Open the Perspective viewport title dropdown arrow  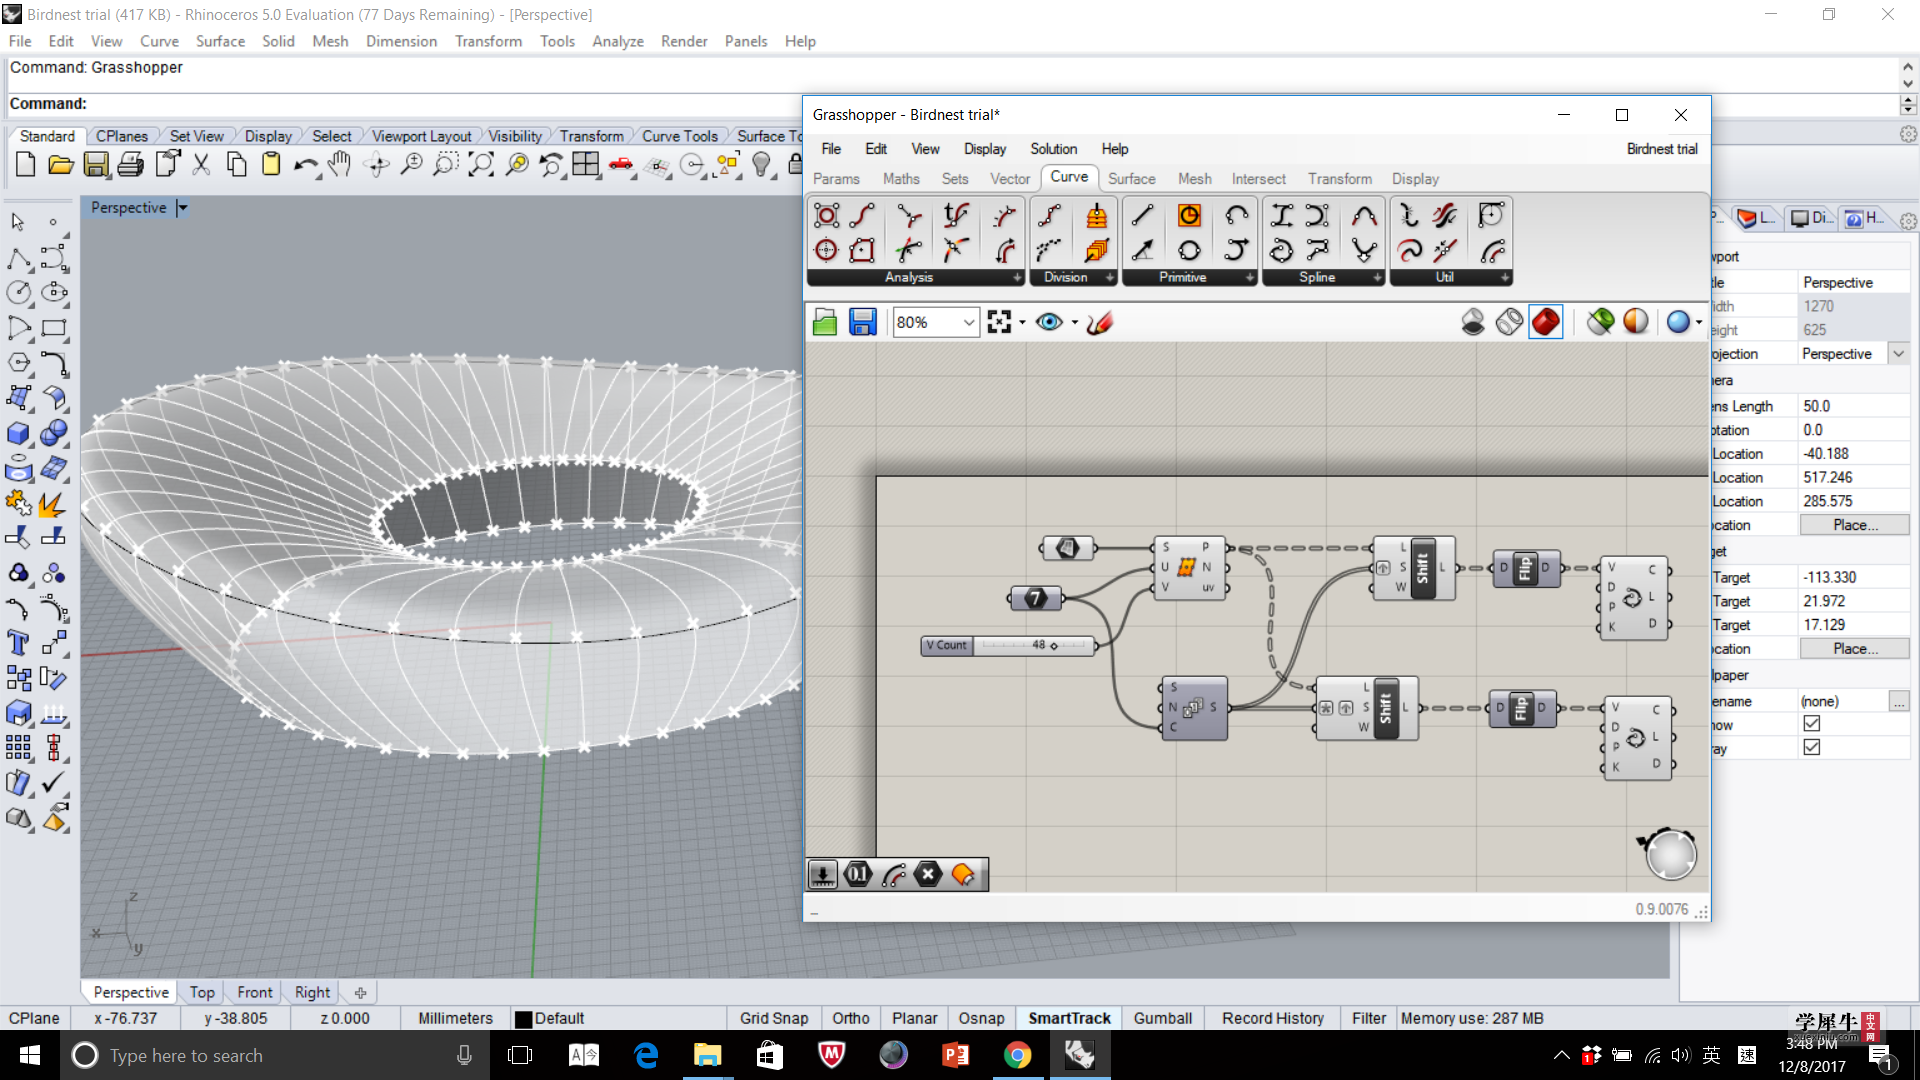tap(182, 208)
